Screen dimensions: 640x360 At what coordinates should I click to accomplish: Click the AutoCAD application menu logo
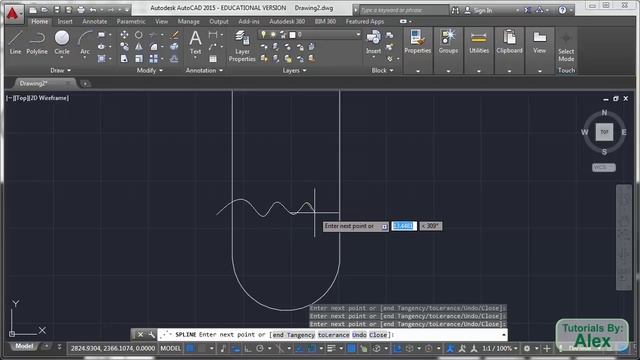[13, 13]
